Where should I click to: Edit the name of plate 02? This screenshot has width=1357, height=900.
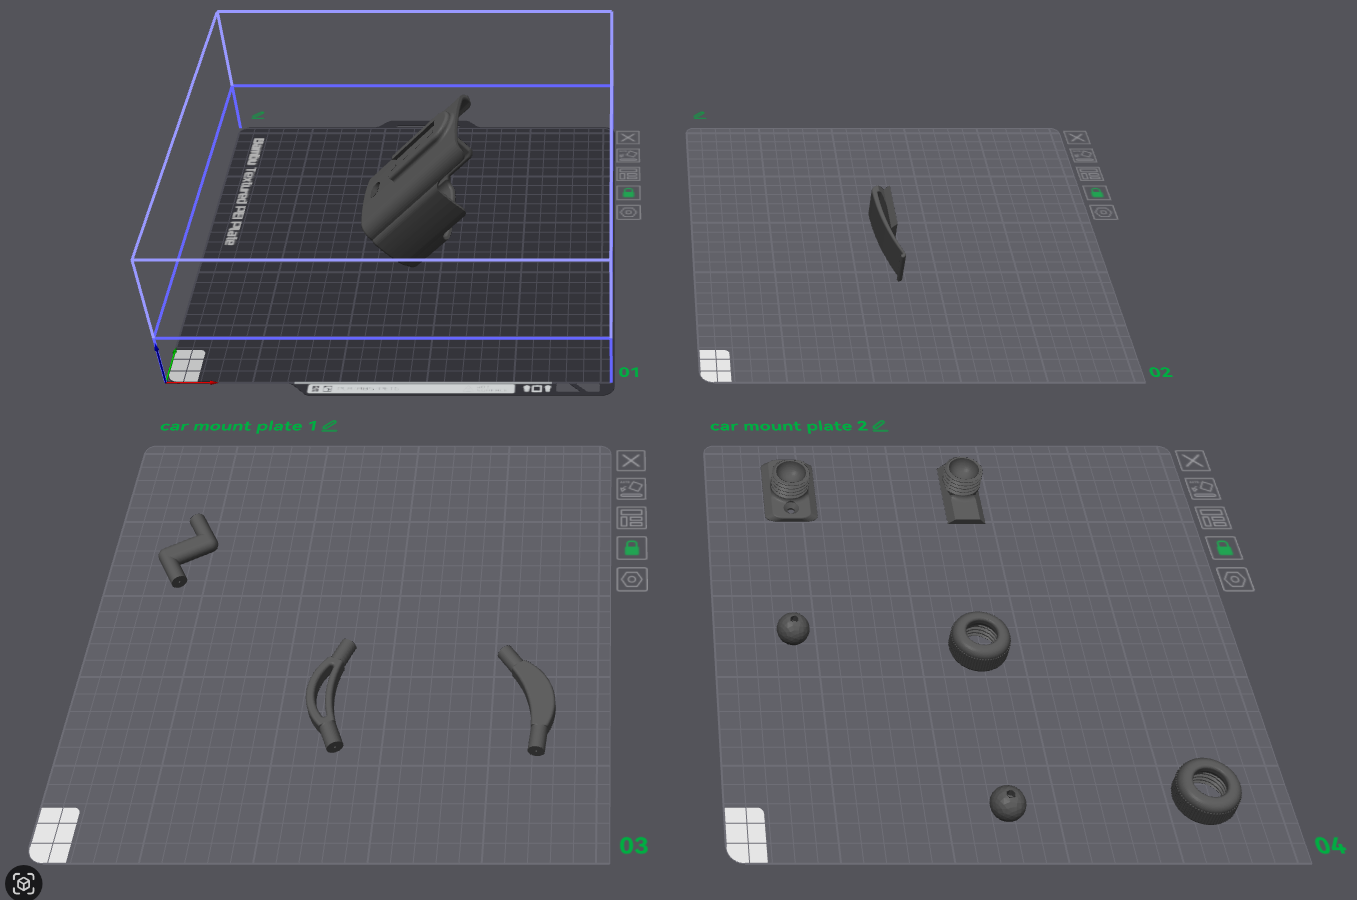pyautogui.click(x=700, y=116)
